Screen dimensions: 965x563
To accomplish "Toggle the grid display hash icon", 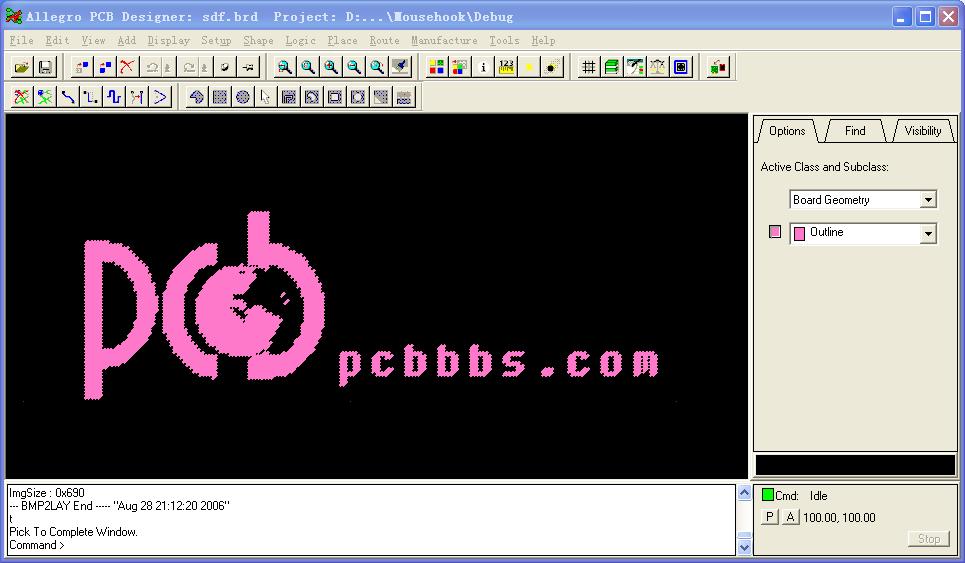I will 588,66.
